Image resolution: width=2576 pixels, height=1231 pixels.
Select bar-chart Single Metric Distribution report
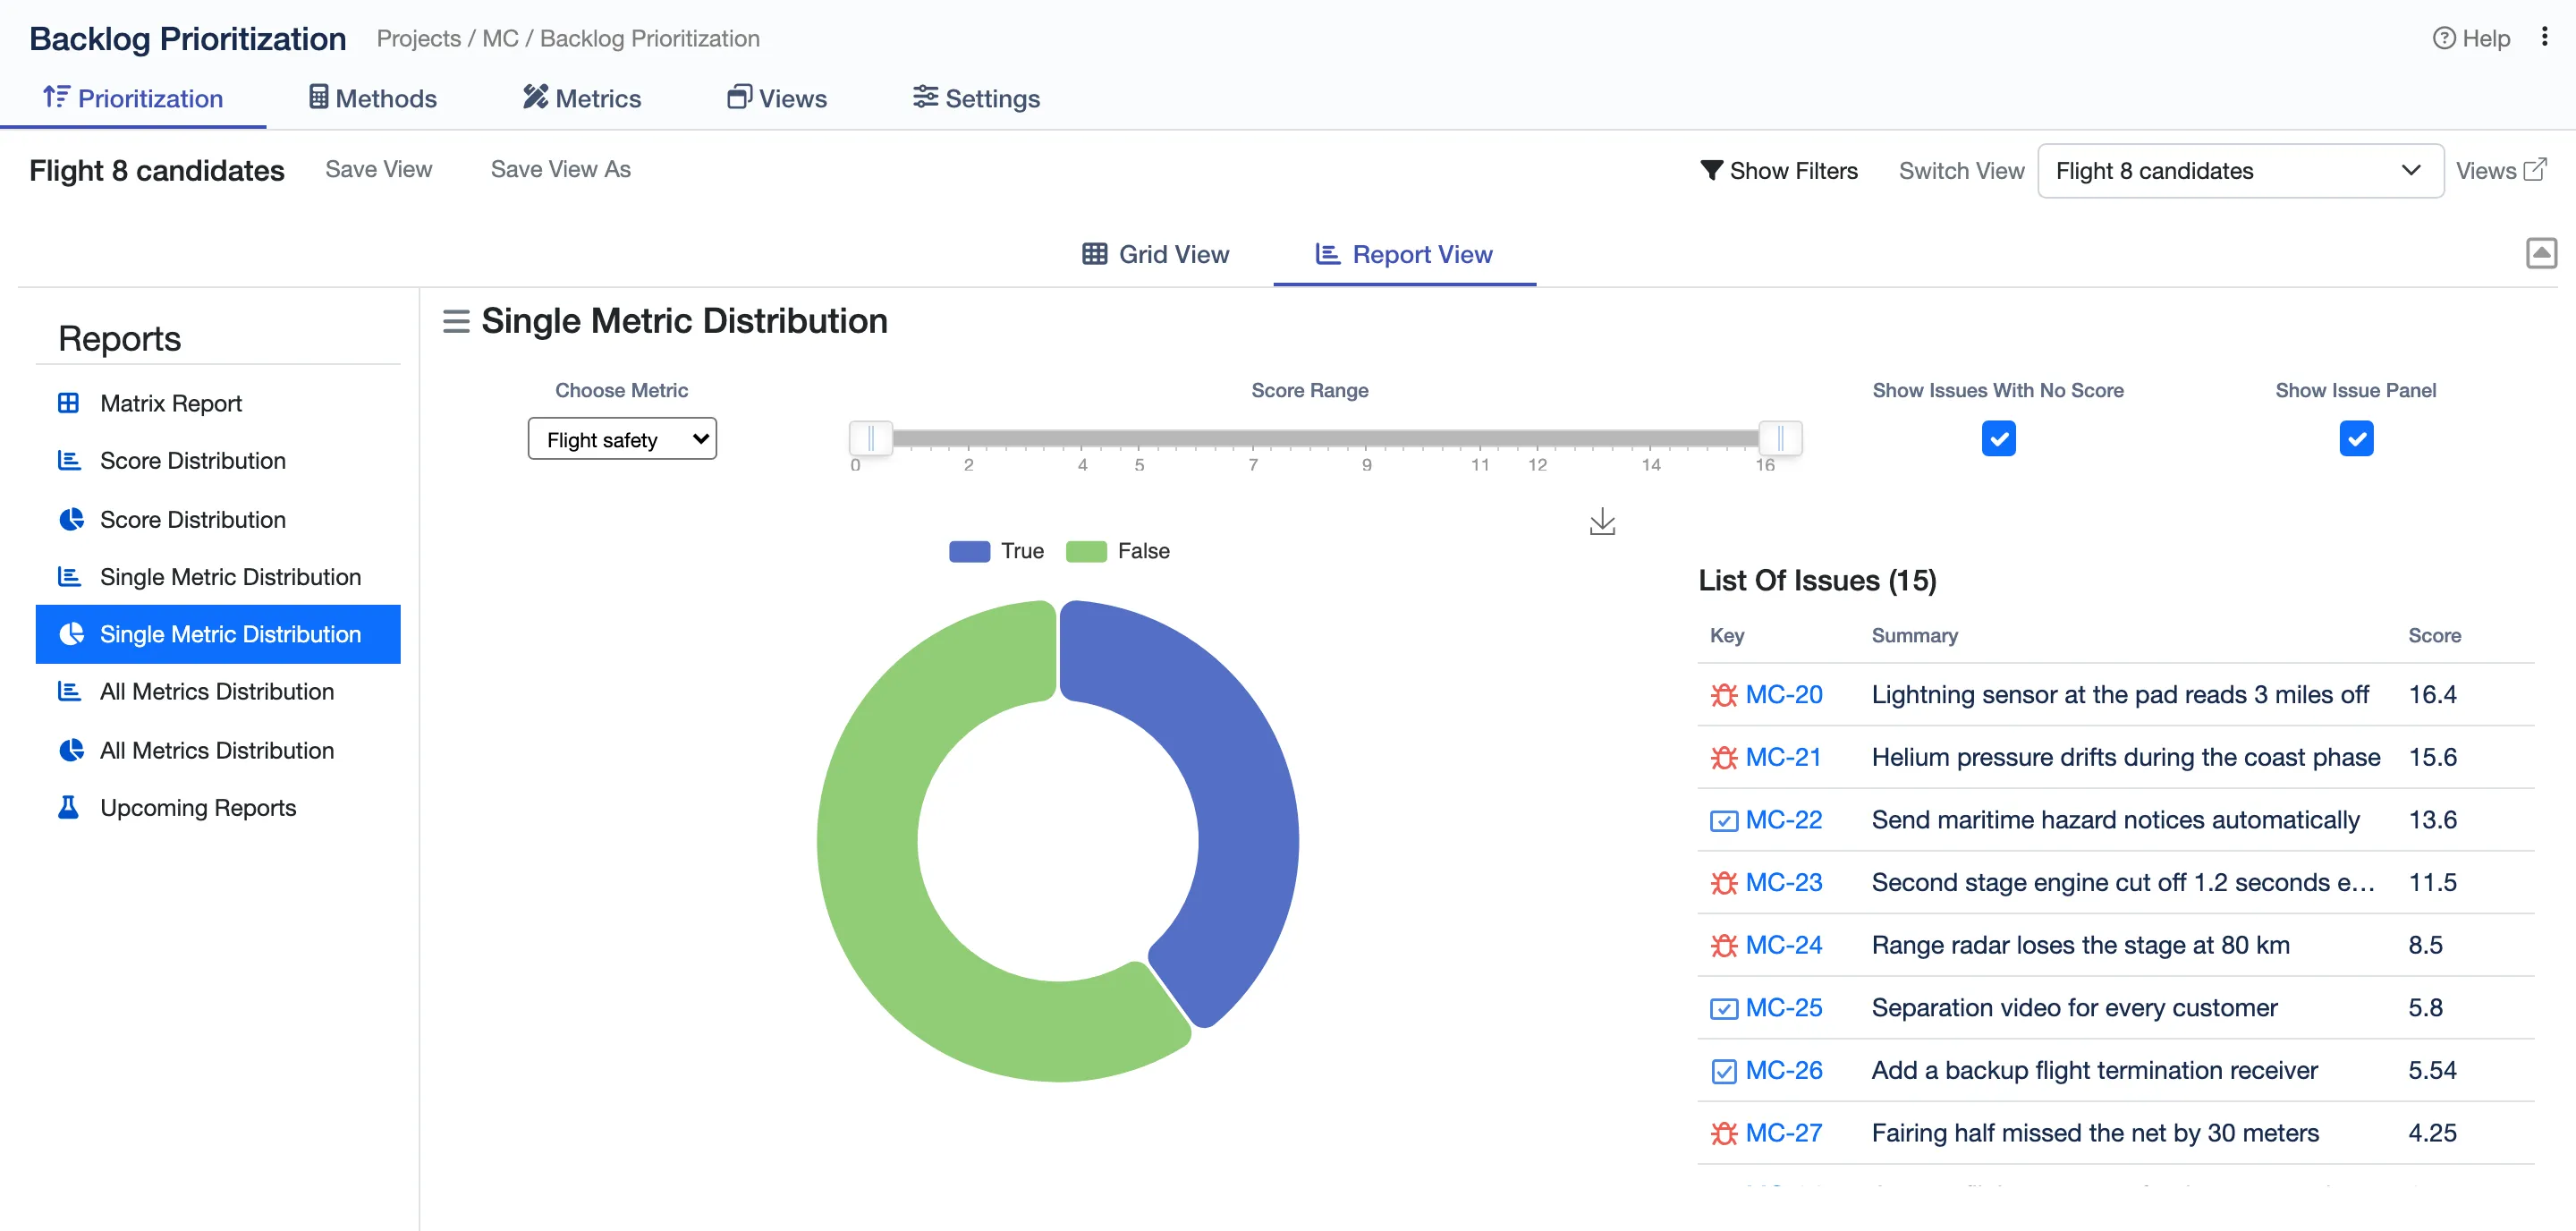[218, 577]
